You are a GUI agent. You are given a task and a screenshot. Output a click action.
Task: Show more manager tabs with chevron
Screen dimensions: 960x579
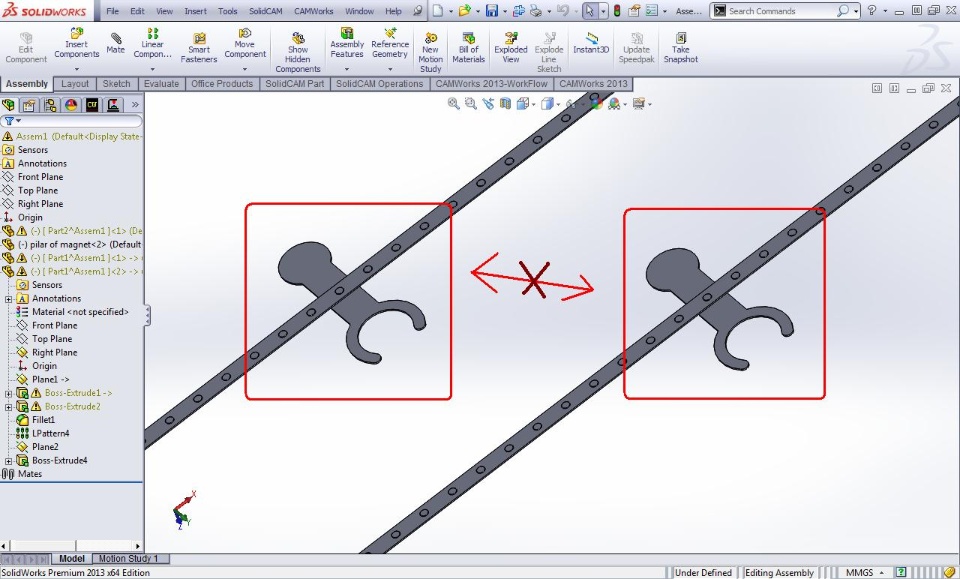click(135, 105)
